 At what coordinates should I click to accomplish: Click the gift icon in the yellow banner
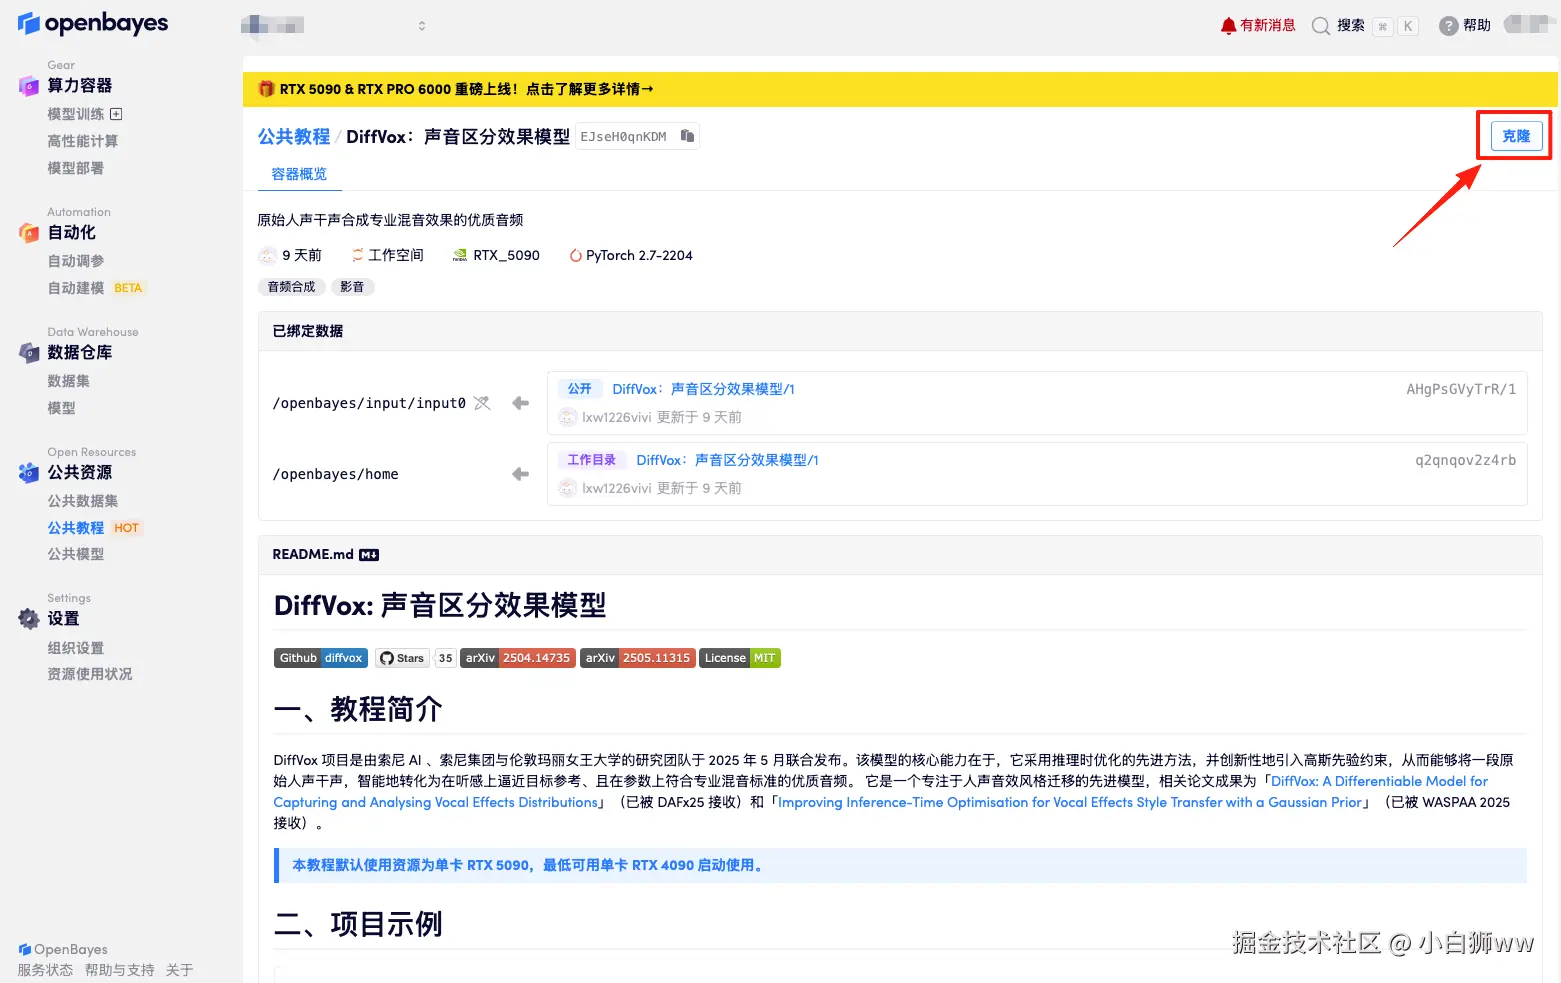tap(266, 89)
